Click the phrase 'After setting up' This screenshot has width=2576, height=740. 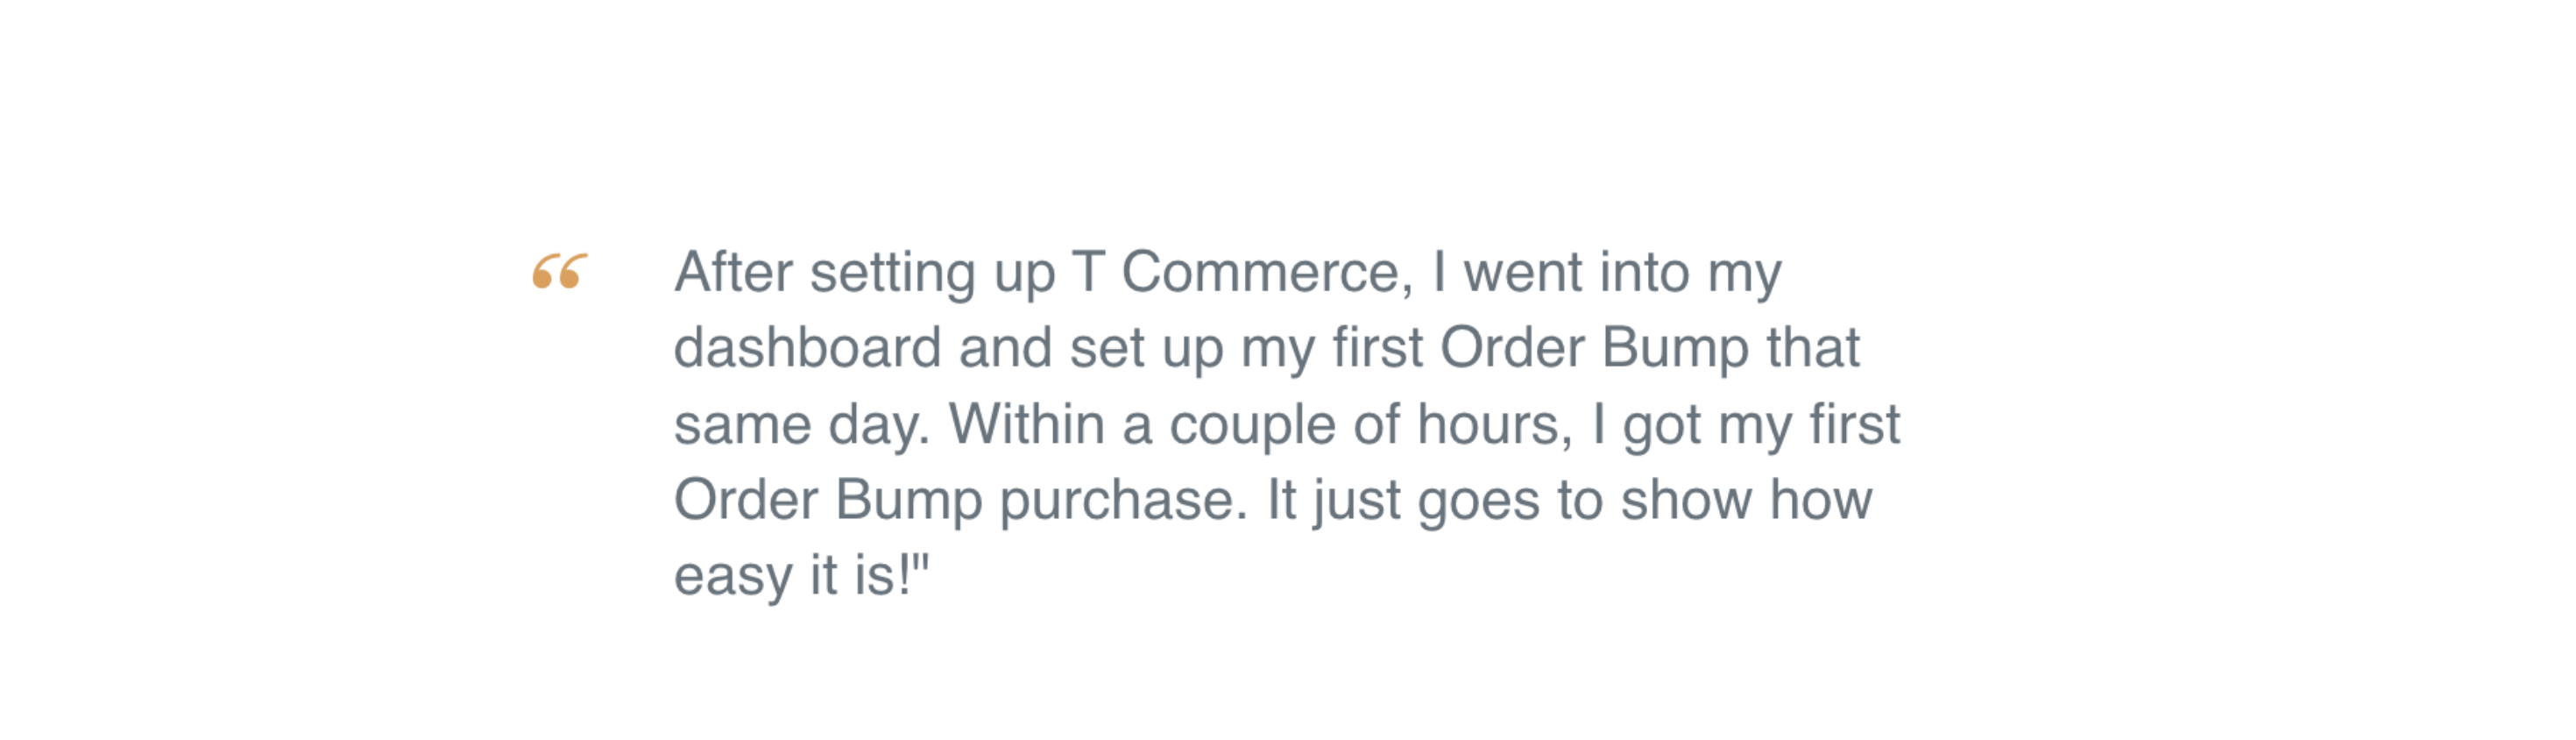(x=865, y=272)
